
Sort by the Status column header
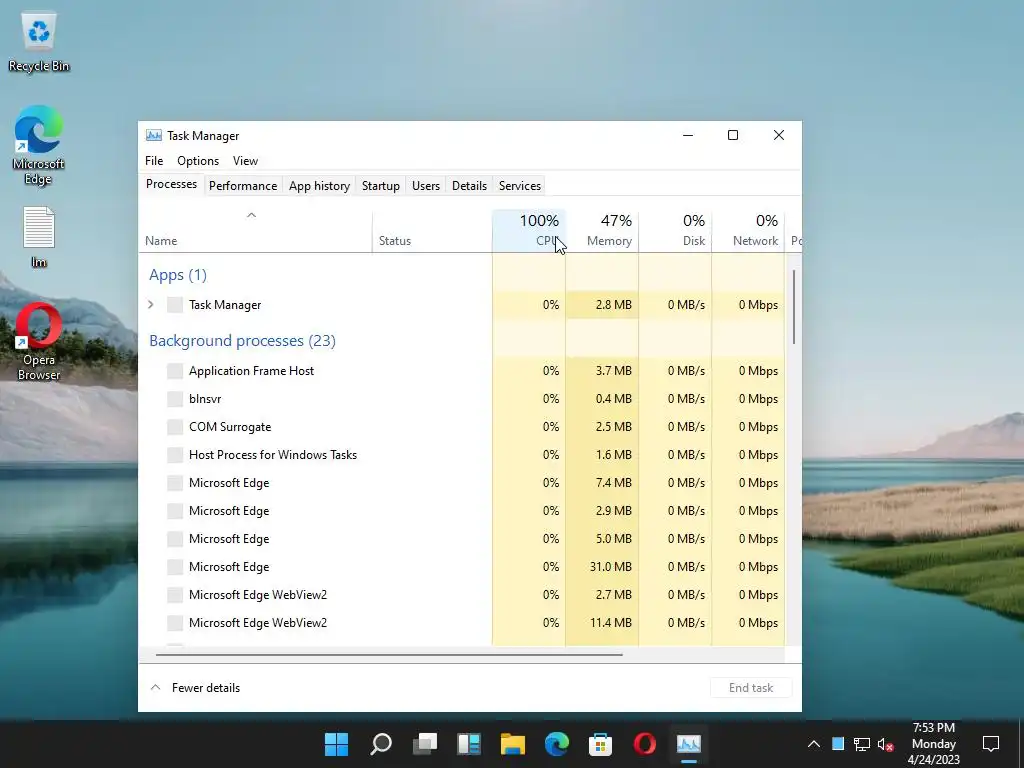tap(432, 231)
